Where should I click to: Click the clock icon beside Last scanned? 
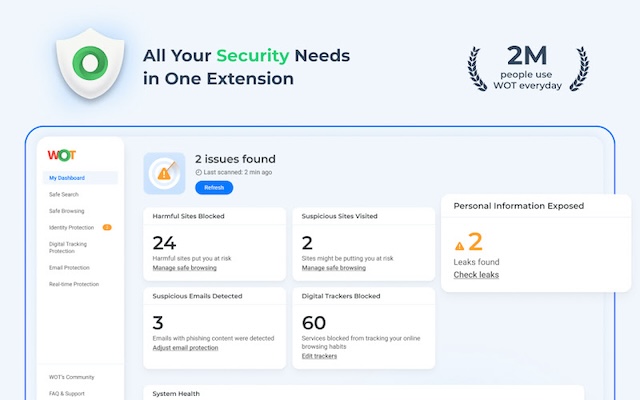[x=198, y=172]
